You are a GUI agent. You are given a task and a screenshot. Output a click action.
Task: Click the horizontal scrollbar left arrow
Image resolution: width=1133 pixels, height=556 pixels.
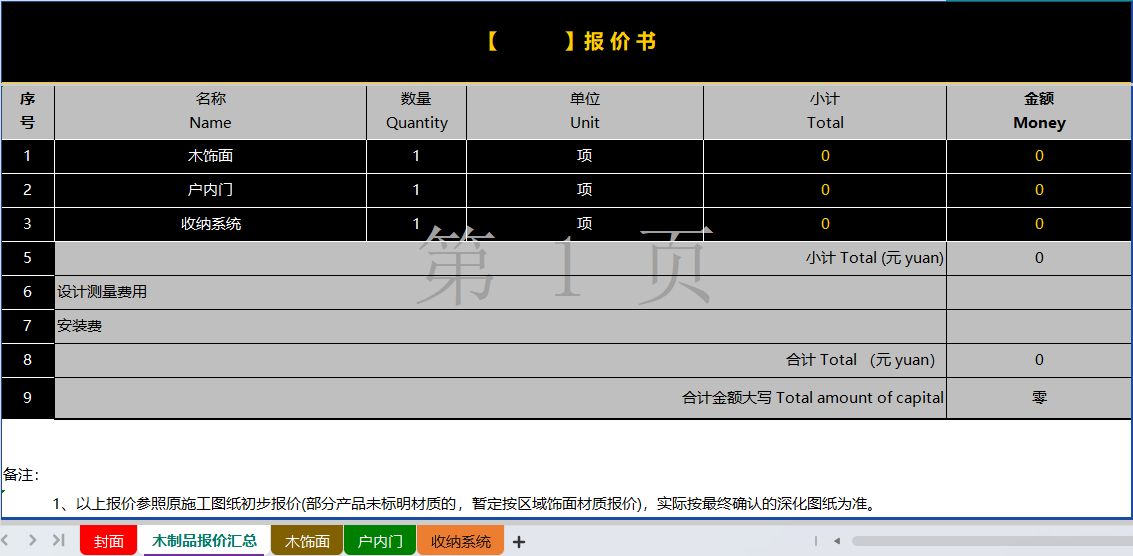click(837, 541)
